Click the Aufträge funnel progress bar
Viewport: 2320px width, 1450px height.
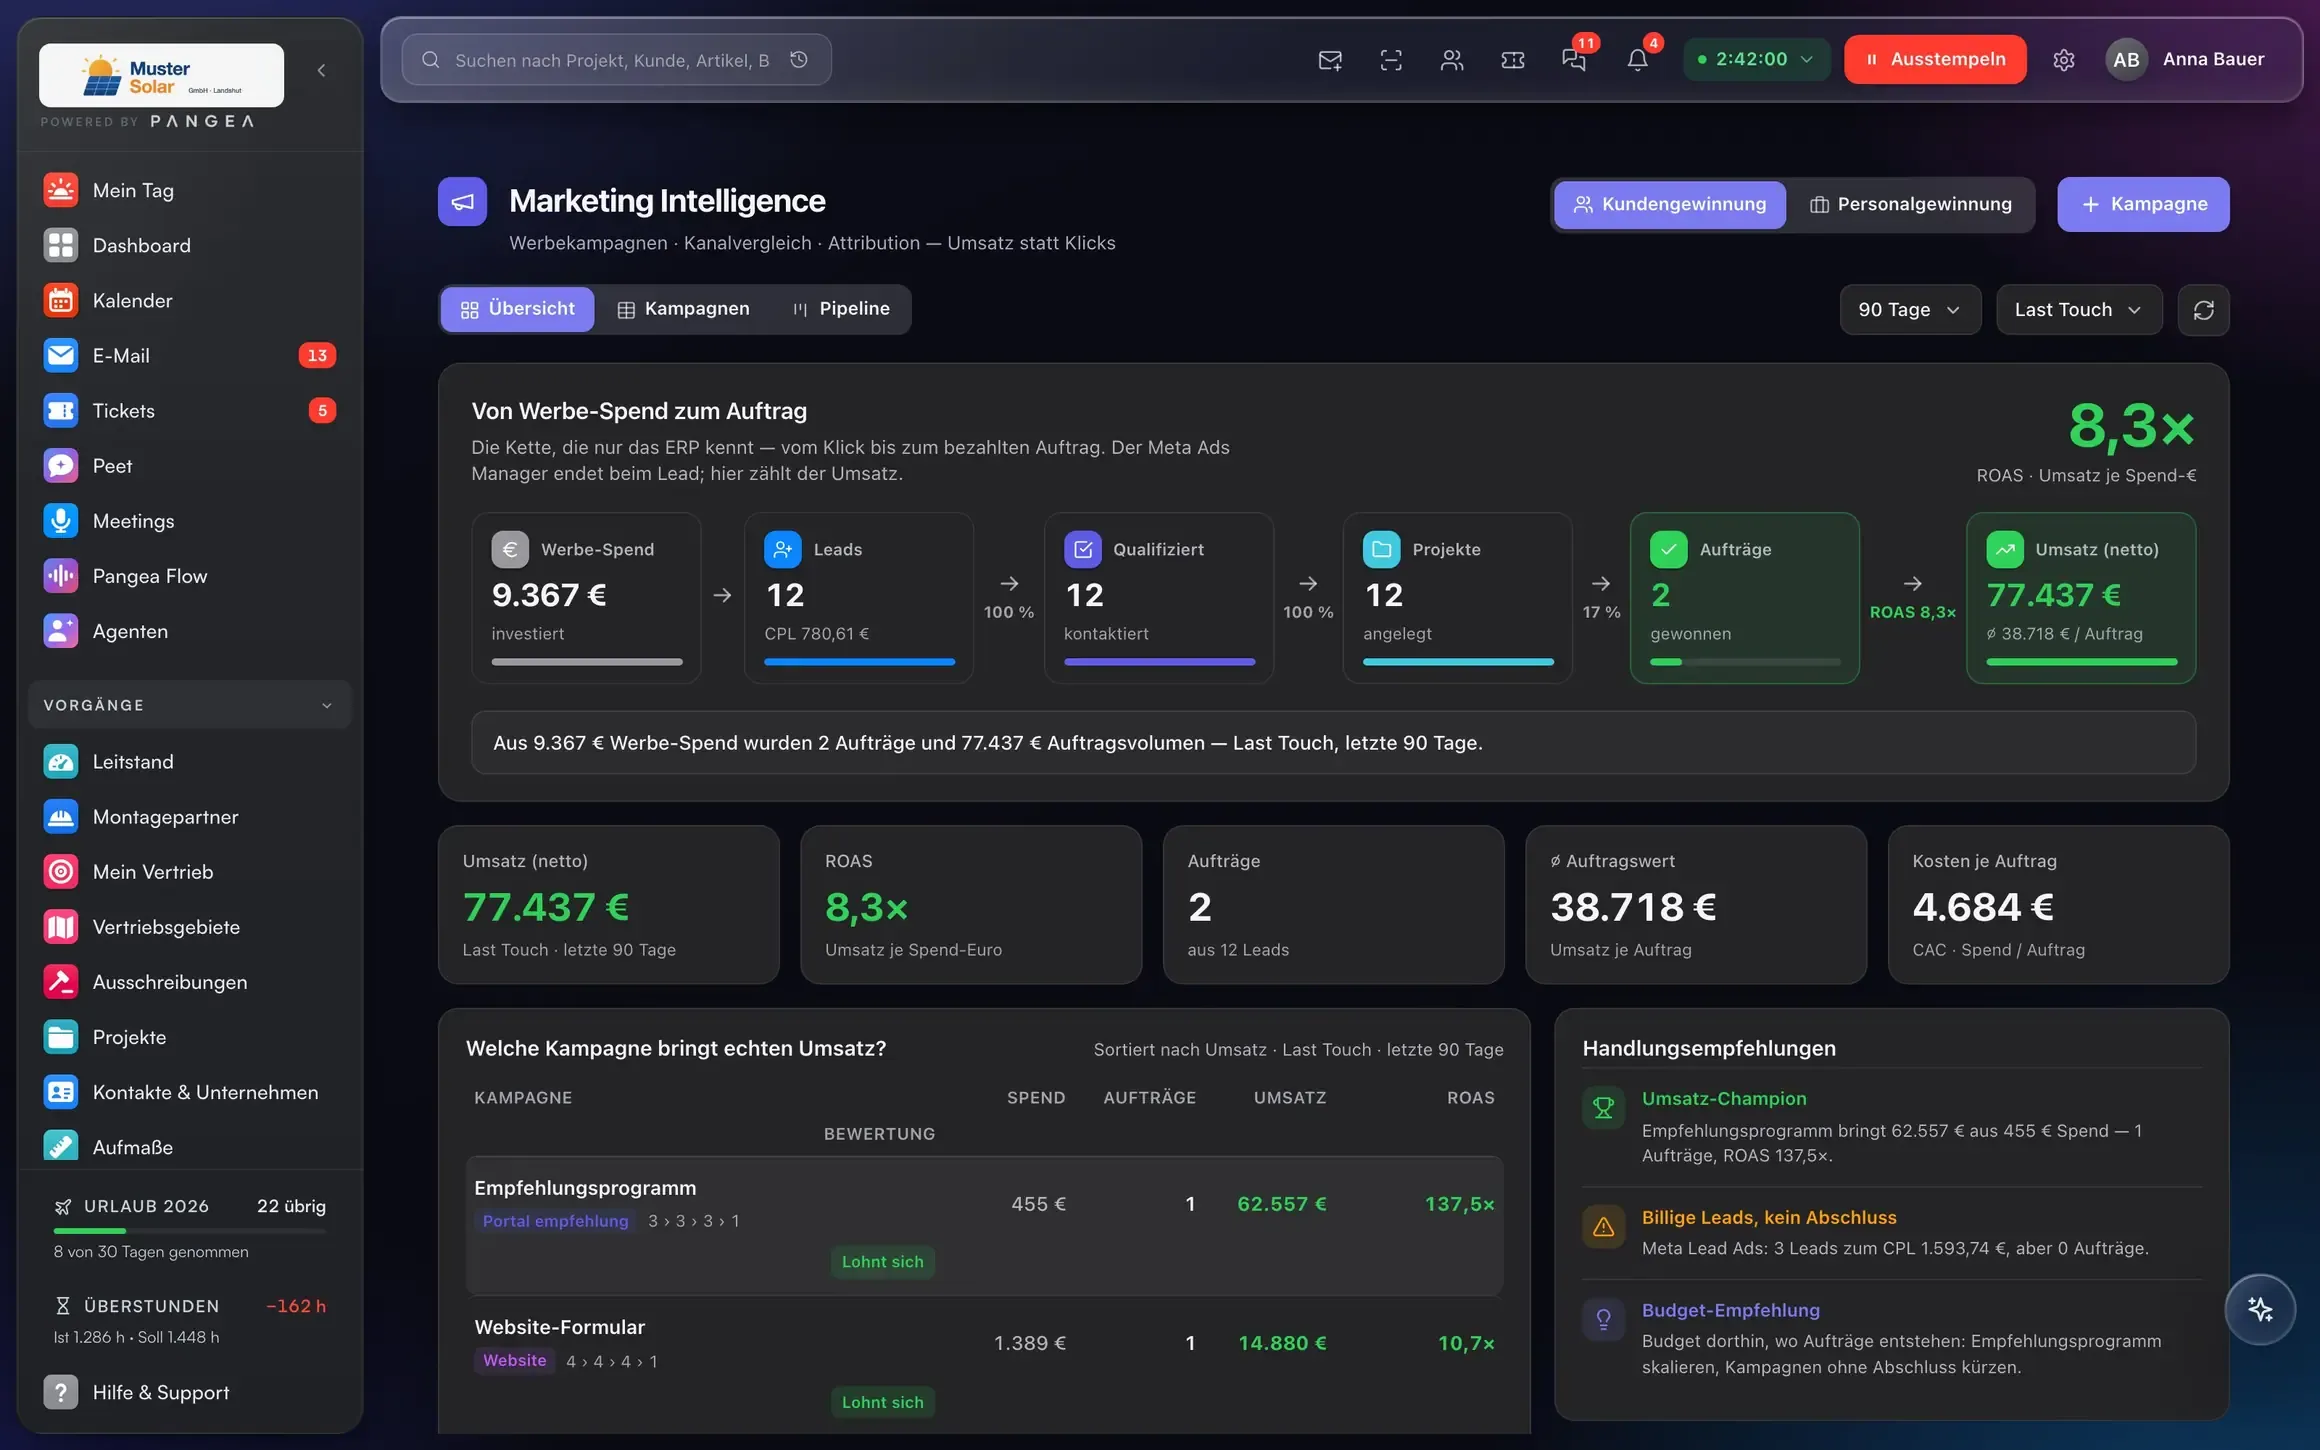tap(1745, 662)
